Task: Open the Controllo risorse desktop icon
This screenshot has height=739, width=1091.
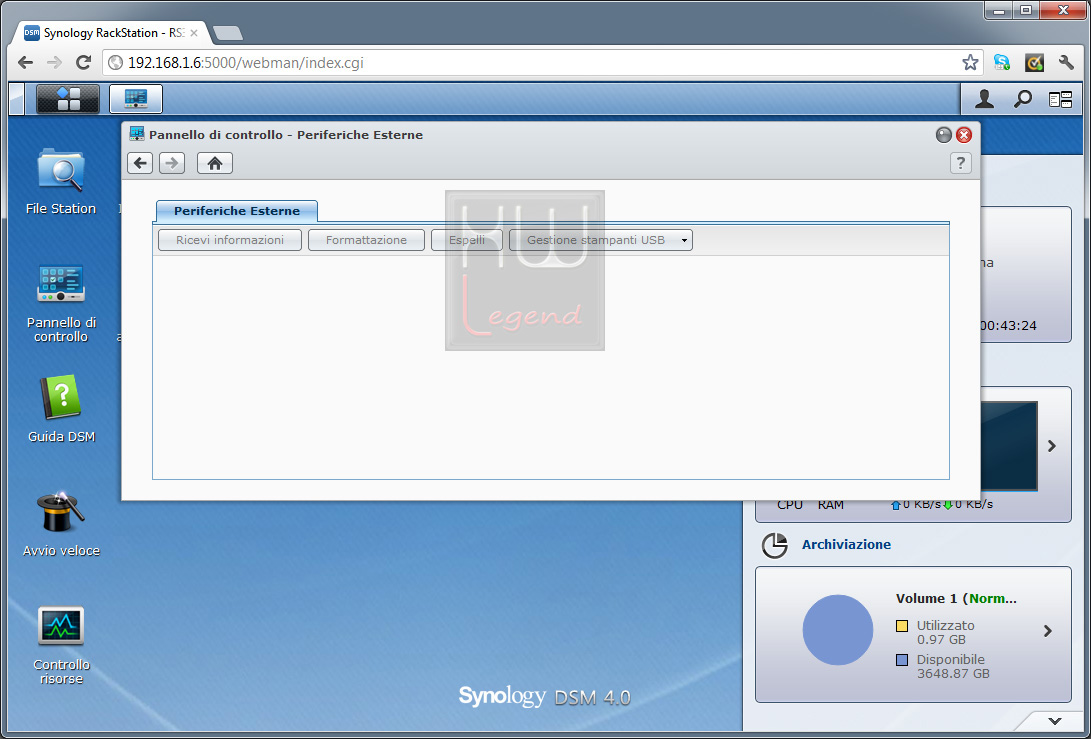Action: click(x=61, y=646)
